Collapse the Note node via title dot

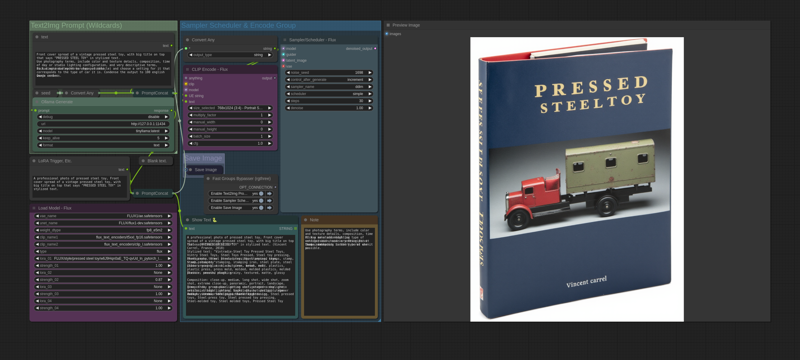point(305,220)
